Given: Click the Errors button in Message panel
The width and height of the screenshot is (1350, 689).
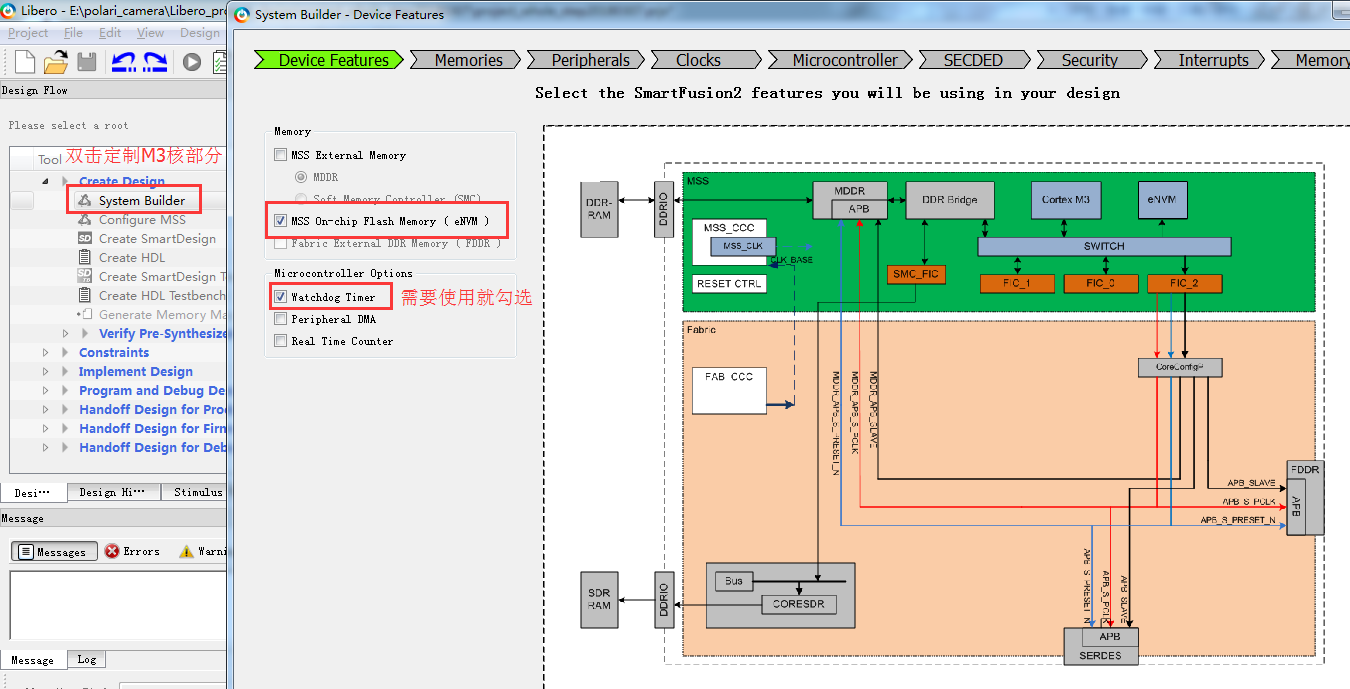Looking at the screenshot, I should (x=135, y=551).
